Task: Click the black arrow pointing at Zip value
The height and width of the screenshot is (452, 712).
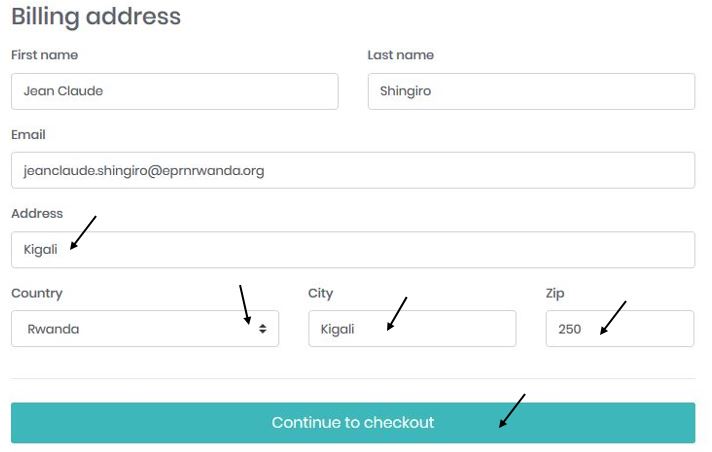Action: pyautogui.click(x=612, y=319)
